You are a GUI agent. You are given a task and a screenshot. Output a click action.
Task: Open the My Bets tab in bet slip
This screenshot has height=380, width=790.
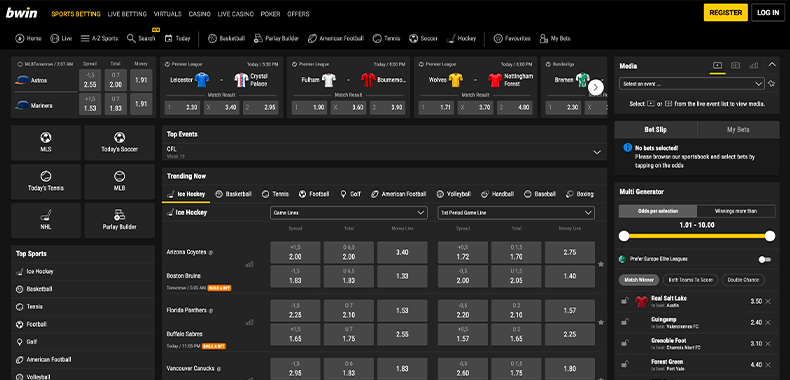pos(738,130)
